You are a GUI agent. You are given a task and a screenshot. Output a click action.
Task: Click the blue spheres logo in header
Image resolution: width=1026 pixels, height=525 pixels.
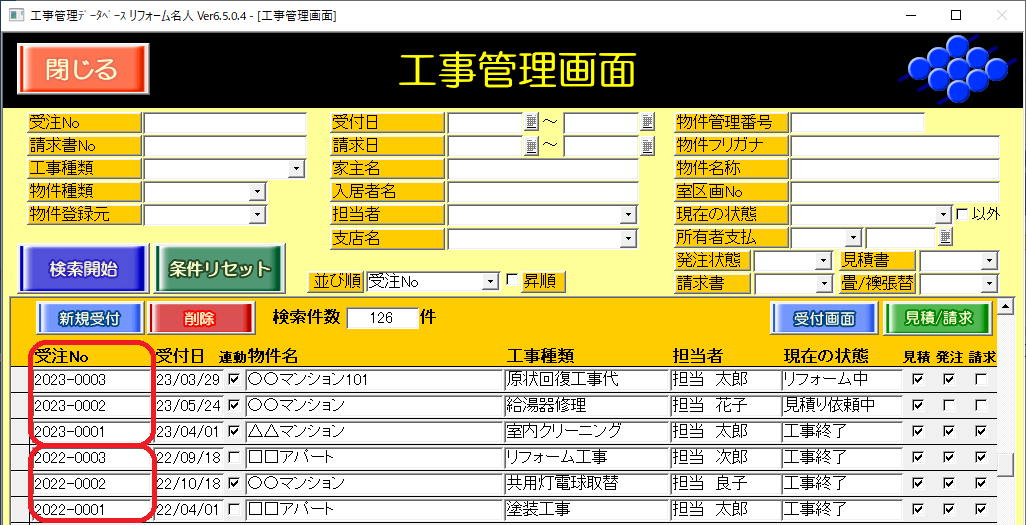tap(955, 68)
